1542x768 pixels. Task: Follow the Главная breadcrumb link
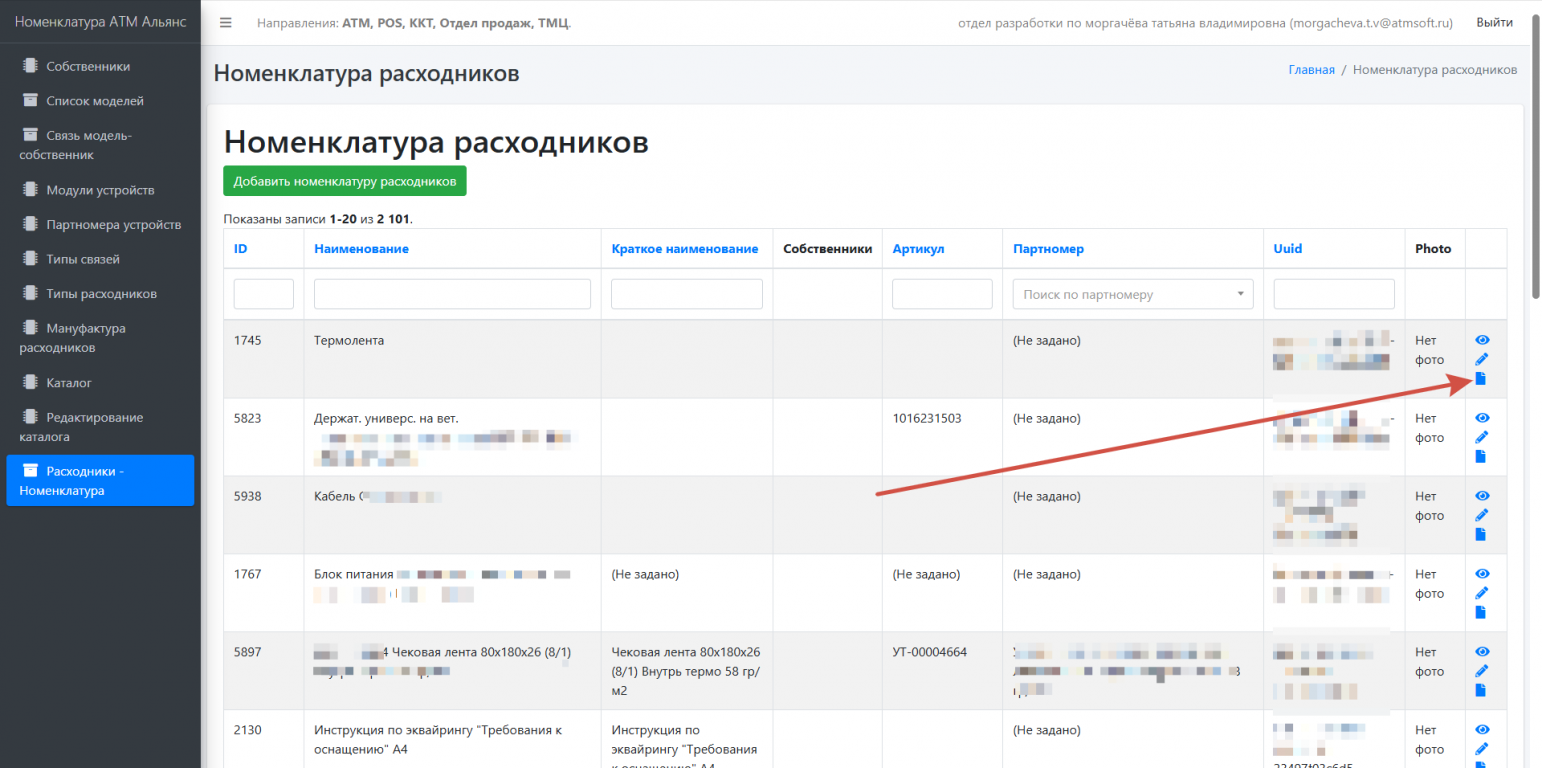coord(1311,70)
